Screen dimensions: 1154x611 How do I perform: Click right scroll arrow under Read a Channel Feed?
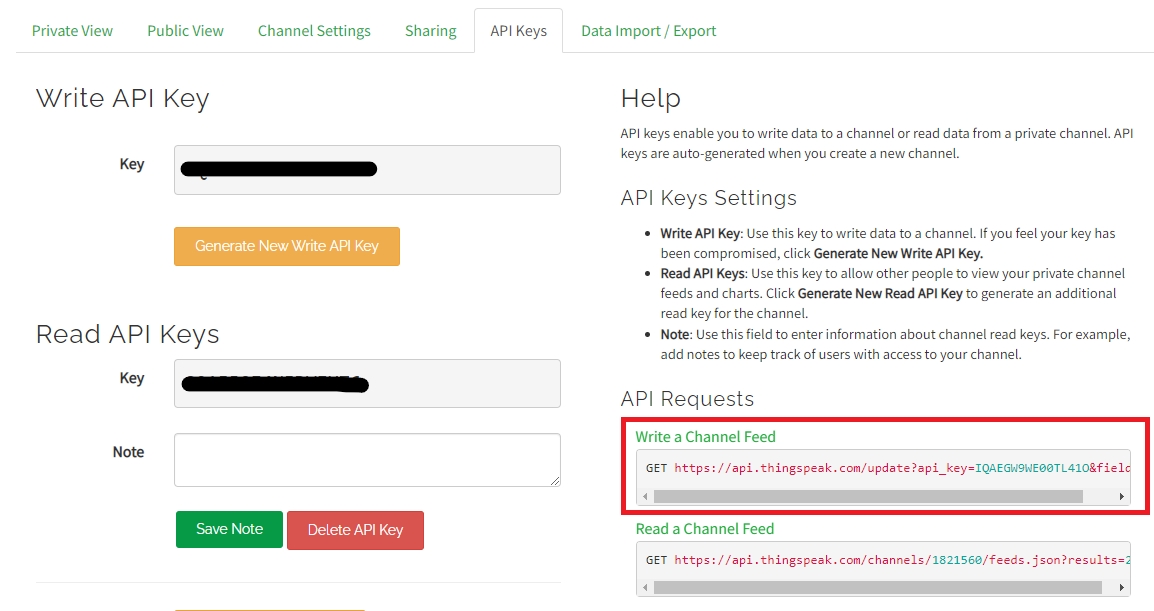coord(1121,588)
